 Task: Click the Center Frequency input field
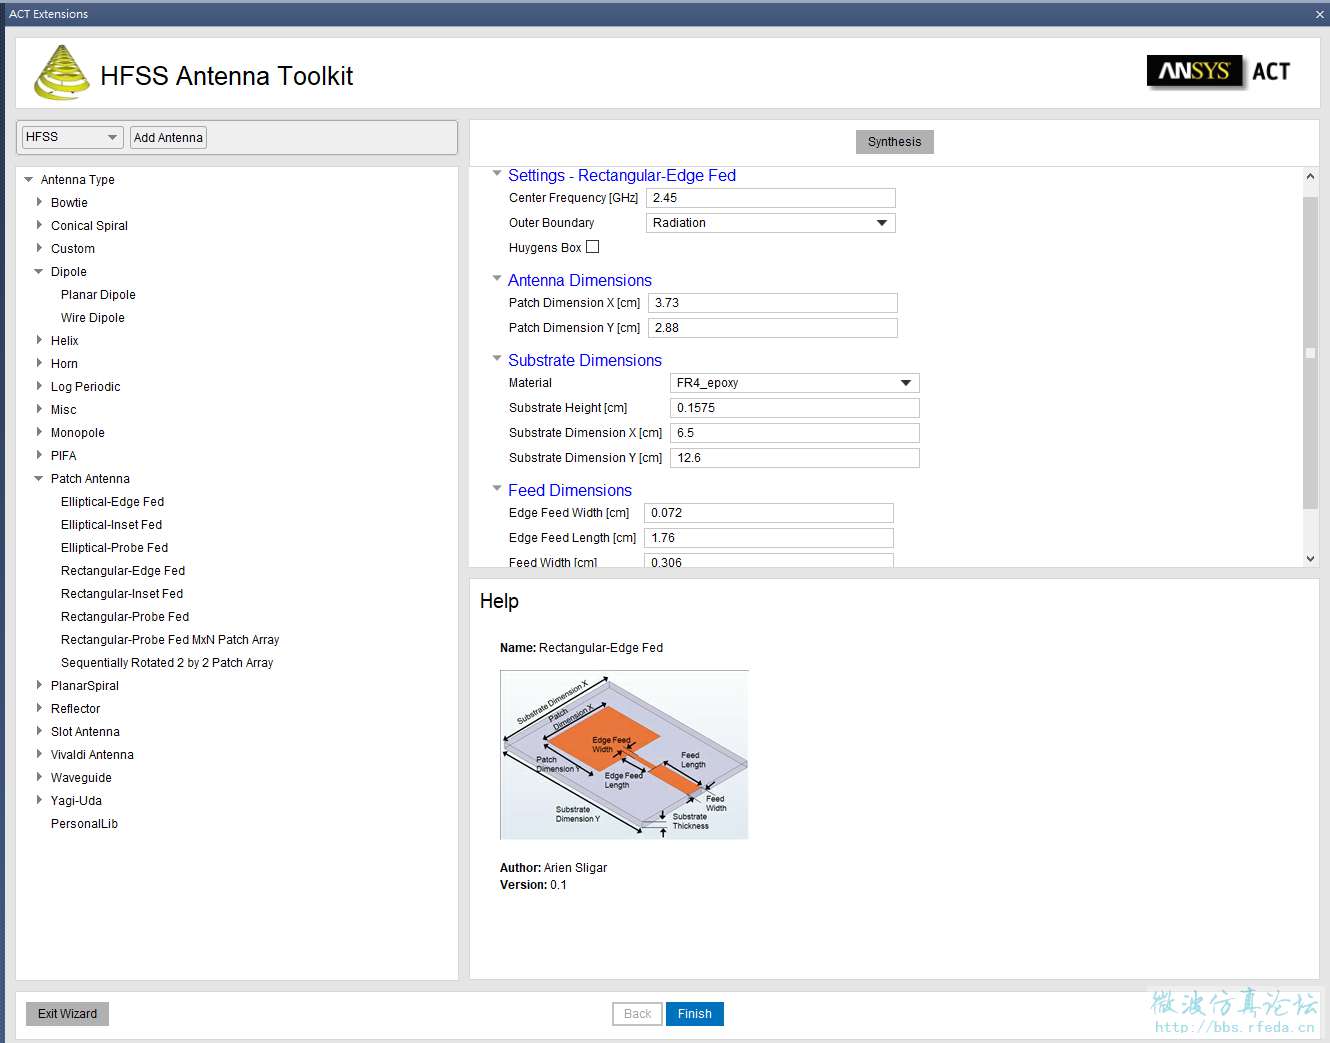[x=770, y=198]
